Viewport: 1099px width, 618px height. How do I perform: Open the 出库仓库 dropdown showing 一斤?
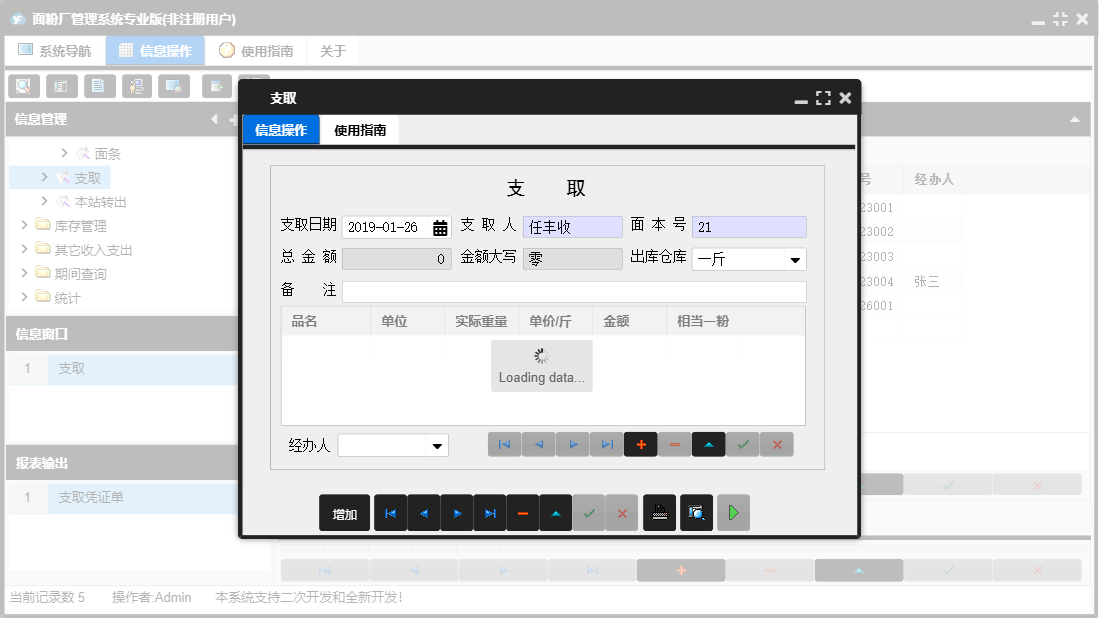[797, 258]
